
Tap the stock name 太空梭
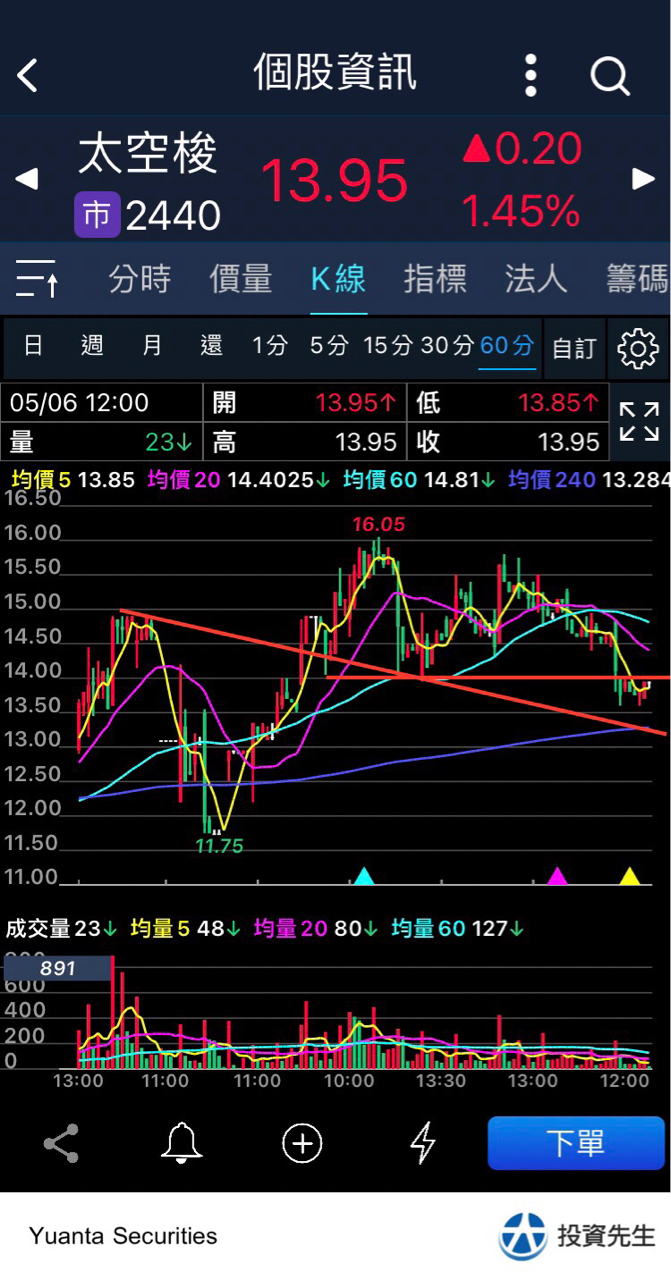click(147, 155)
